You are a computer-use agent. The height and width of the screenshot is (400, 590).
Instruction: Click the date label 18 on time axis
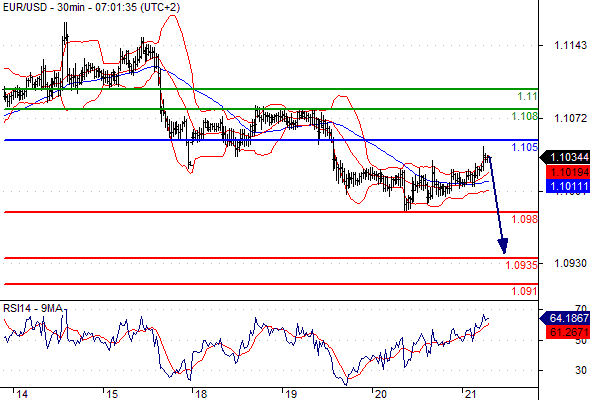(x=201, y=394)
